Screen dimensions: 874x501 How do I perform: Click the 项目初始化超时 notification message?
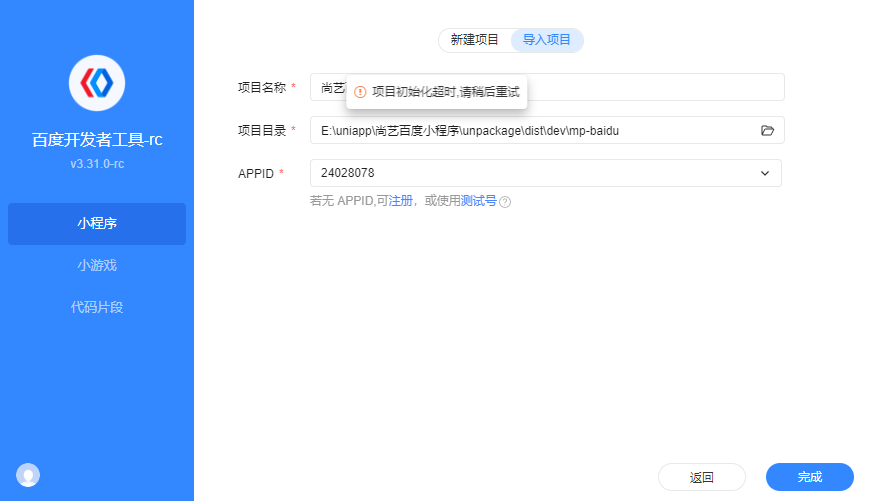click(436, 92)
